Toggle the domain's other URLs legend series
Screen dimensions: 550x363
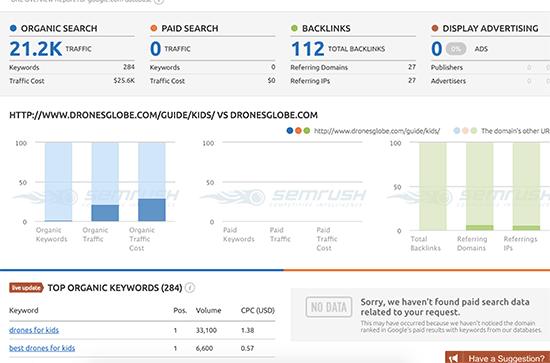[x=502, y=131]
